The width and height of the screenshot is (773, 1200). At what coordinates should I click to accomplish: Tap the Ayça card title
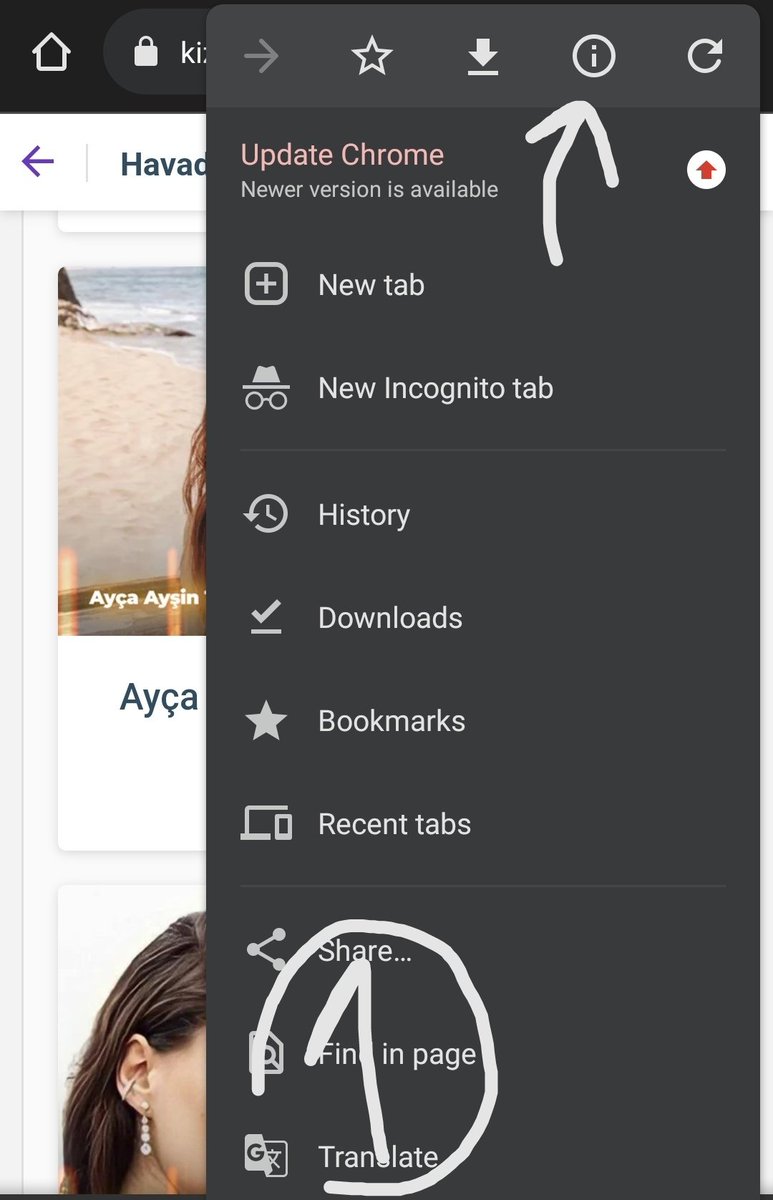pyautogui.click(x=160, y=697)
